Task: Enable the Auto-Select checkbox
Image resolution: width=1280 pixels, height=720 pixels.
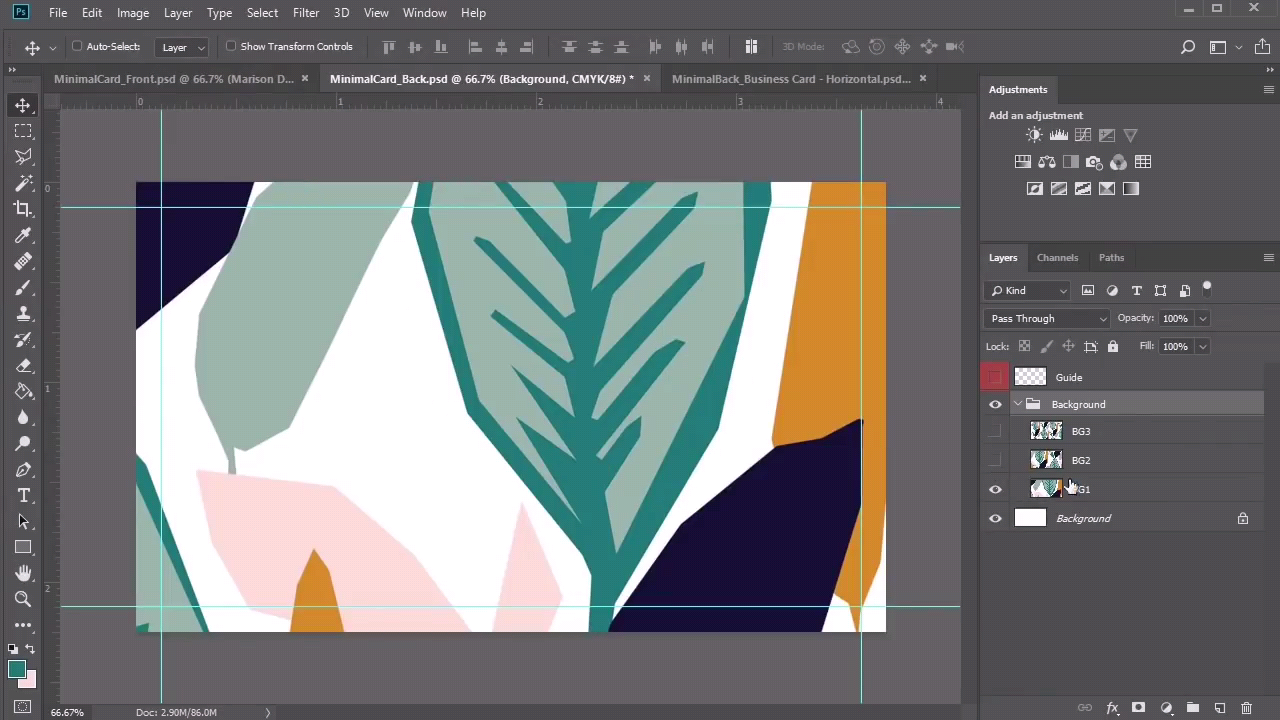Action: tap(77, 46)
